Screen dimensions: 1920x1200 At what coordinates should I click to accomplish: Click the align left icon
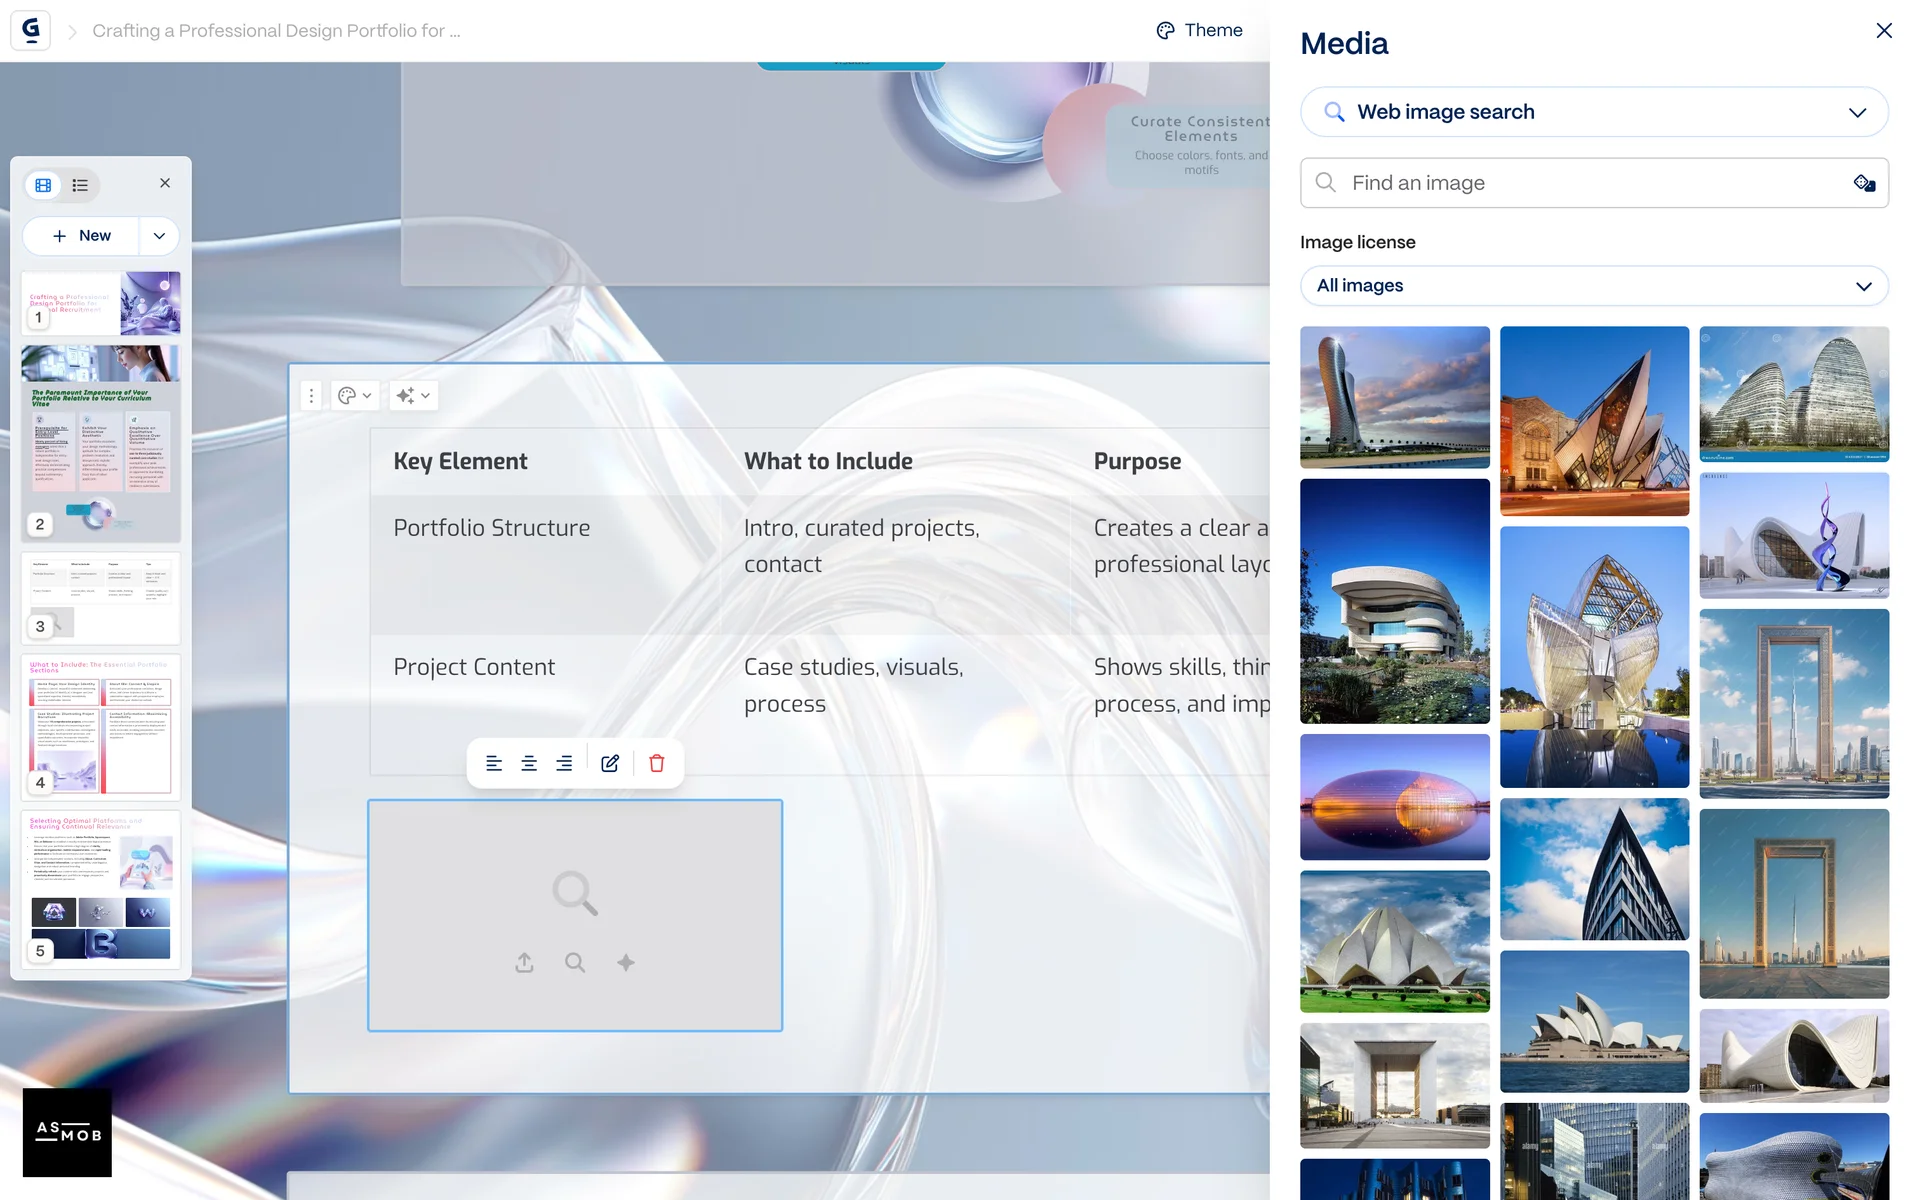click(494, 763)
